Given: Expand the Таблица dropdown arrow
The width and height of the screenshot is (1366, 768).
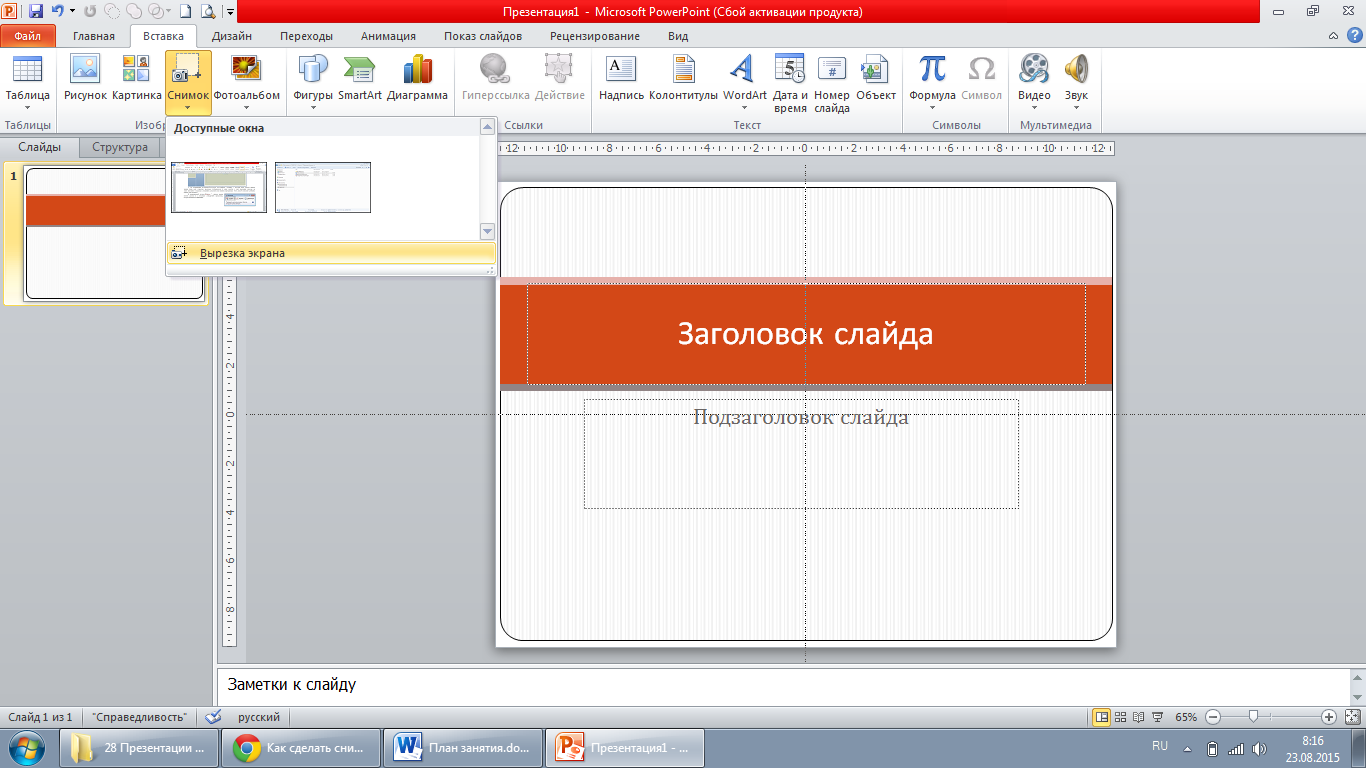Looking at the screenshot, I should (x=27, y=108).
